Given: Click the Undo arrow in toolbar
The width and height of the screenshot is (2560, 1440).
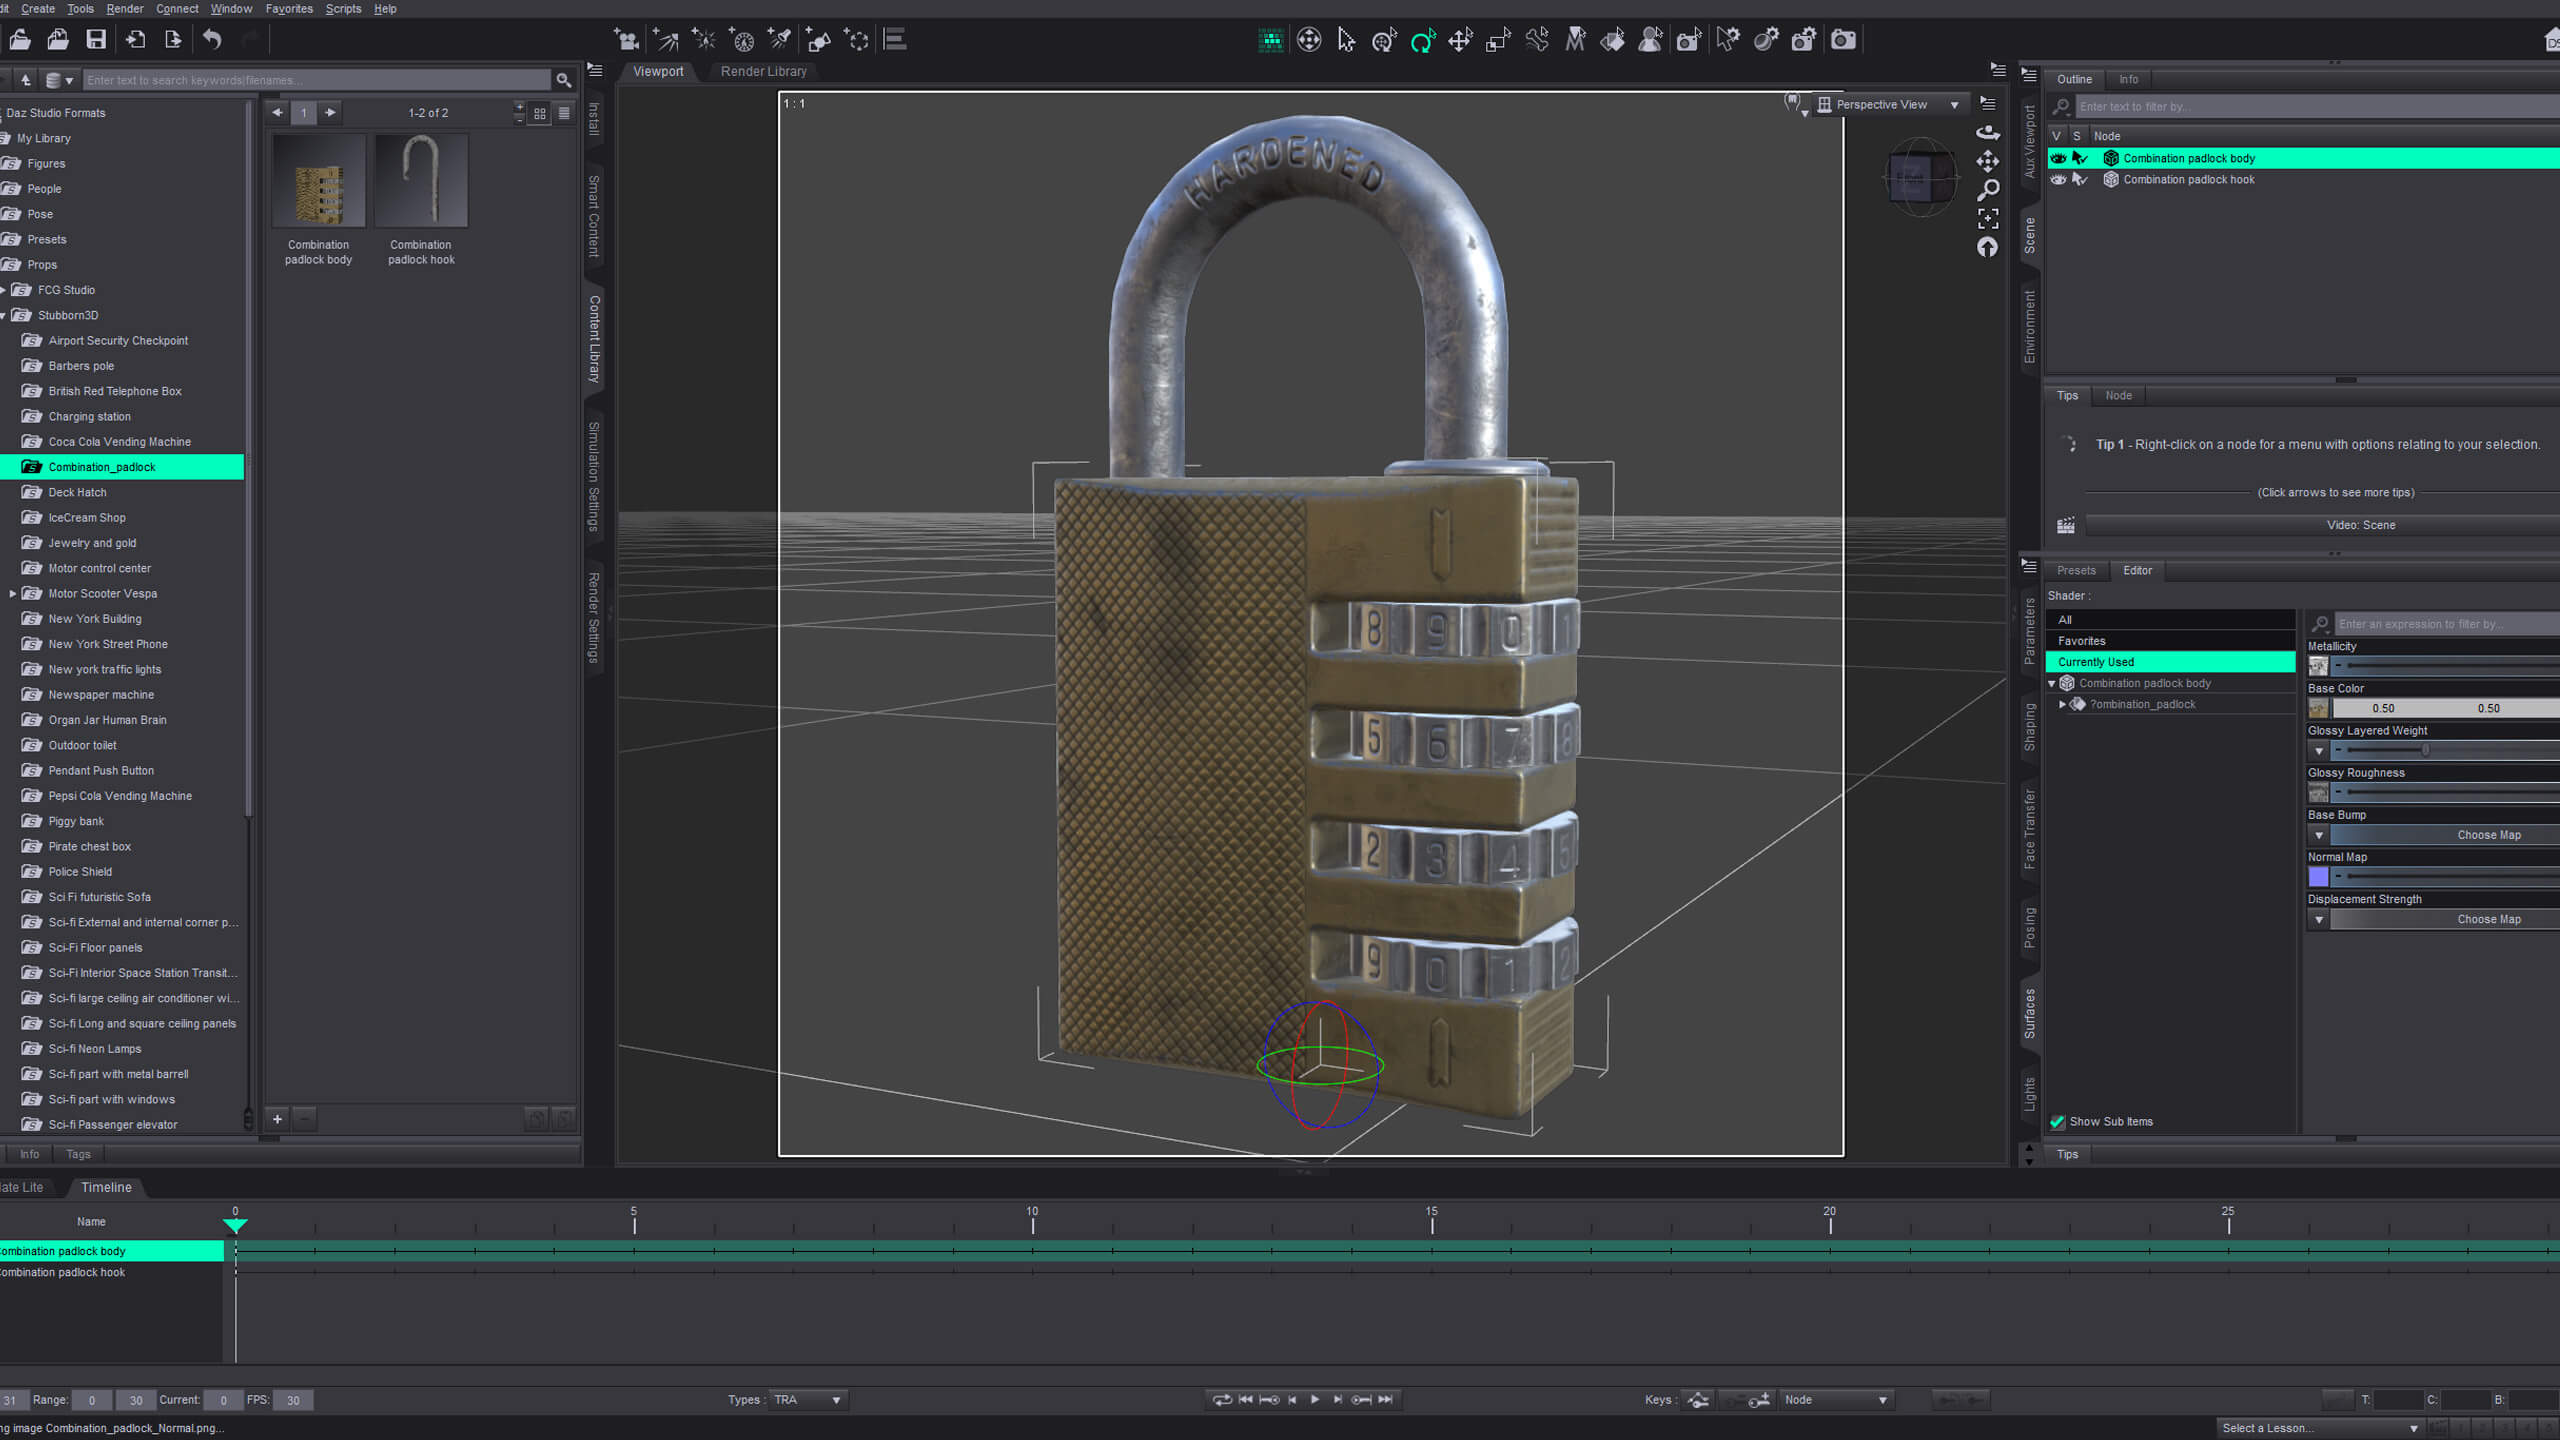Looking at the screenshot, I should pos(212,40).
